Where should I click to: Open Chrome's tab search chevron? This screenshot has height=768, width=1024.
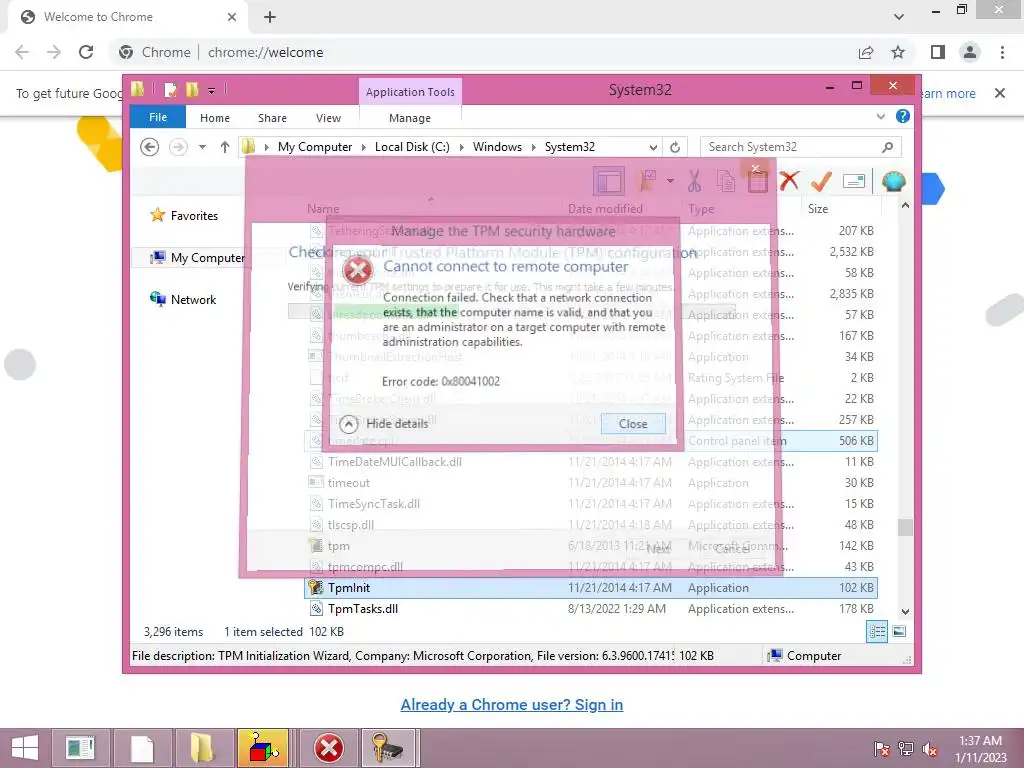click(x=899, y=17)
